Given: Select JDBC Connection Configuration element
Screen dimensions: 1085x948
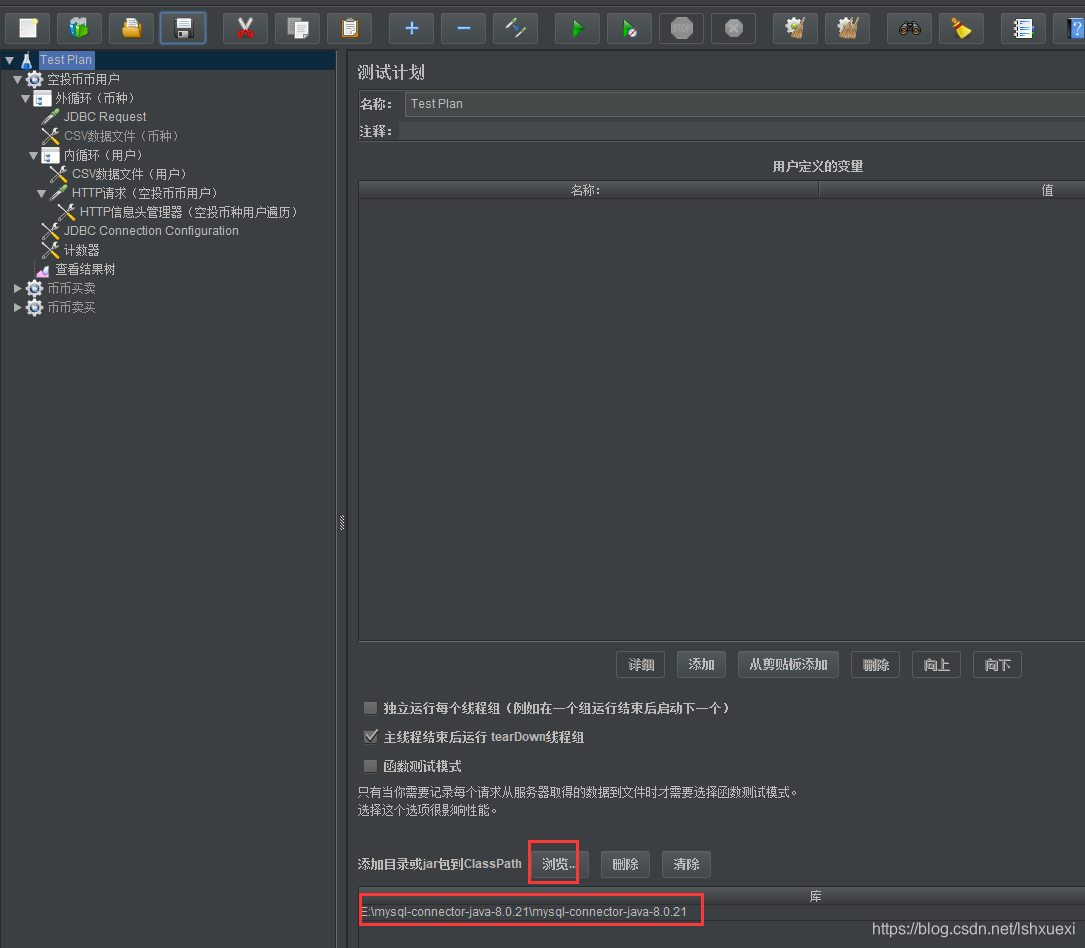Looking at the screenshot, I should coord(151,231).
